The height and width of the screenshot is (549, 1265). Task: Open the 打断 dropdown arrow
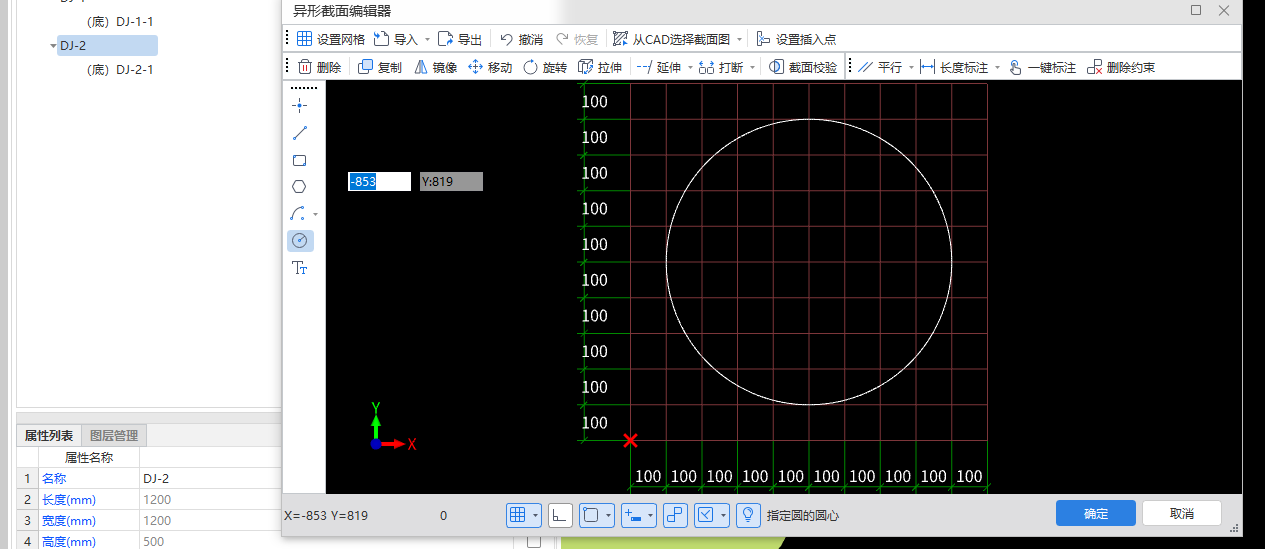pos(753,68)
